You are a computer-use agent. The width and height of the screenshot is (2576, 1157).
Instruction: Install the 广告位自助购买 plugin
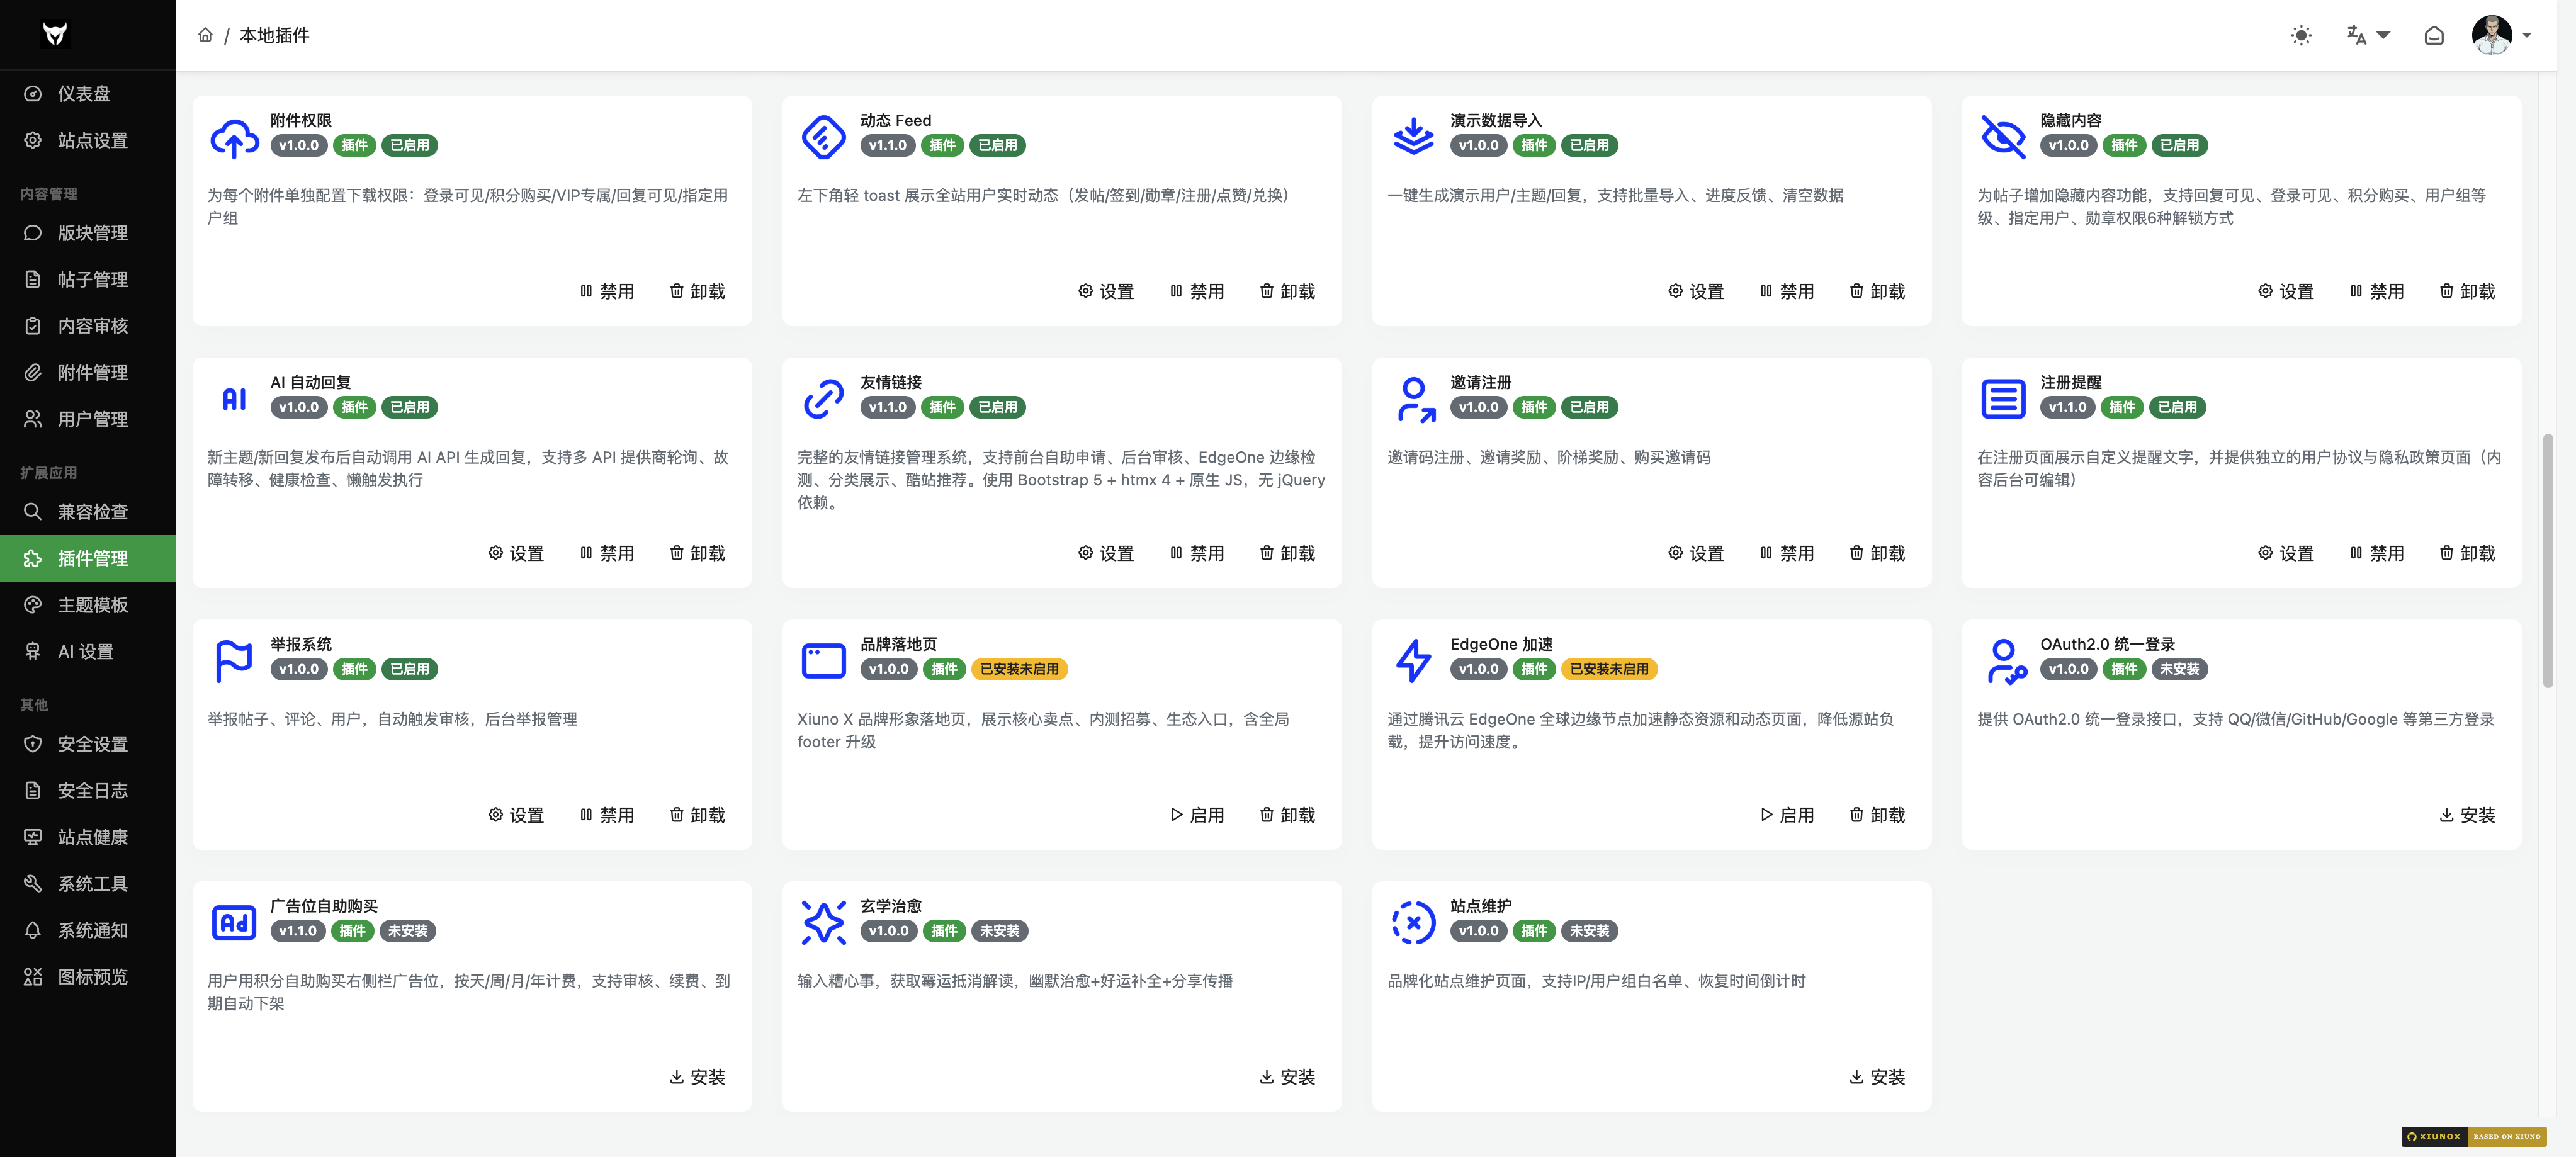697,1077
